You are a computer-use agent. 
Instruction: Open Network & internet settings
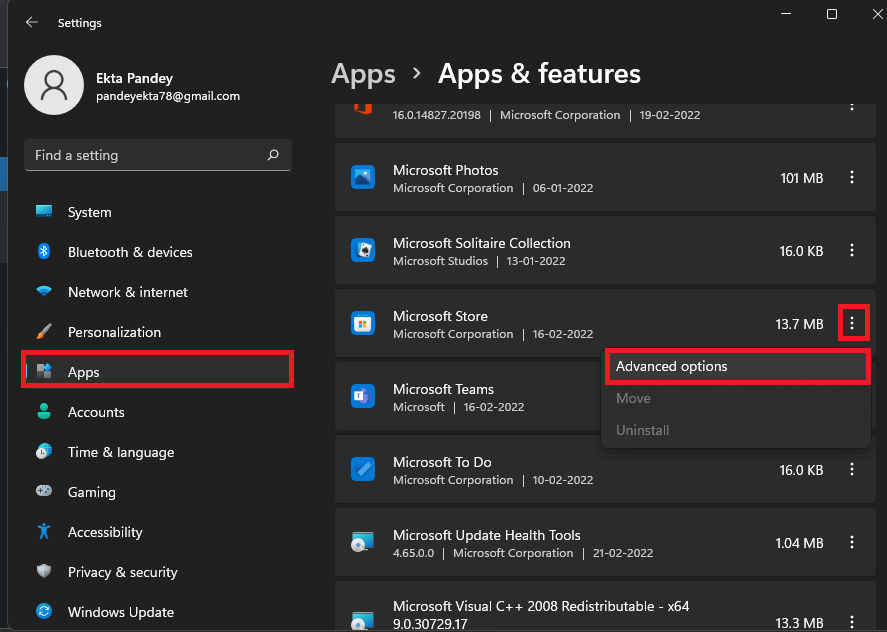[x=127, y=292]
